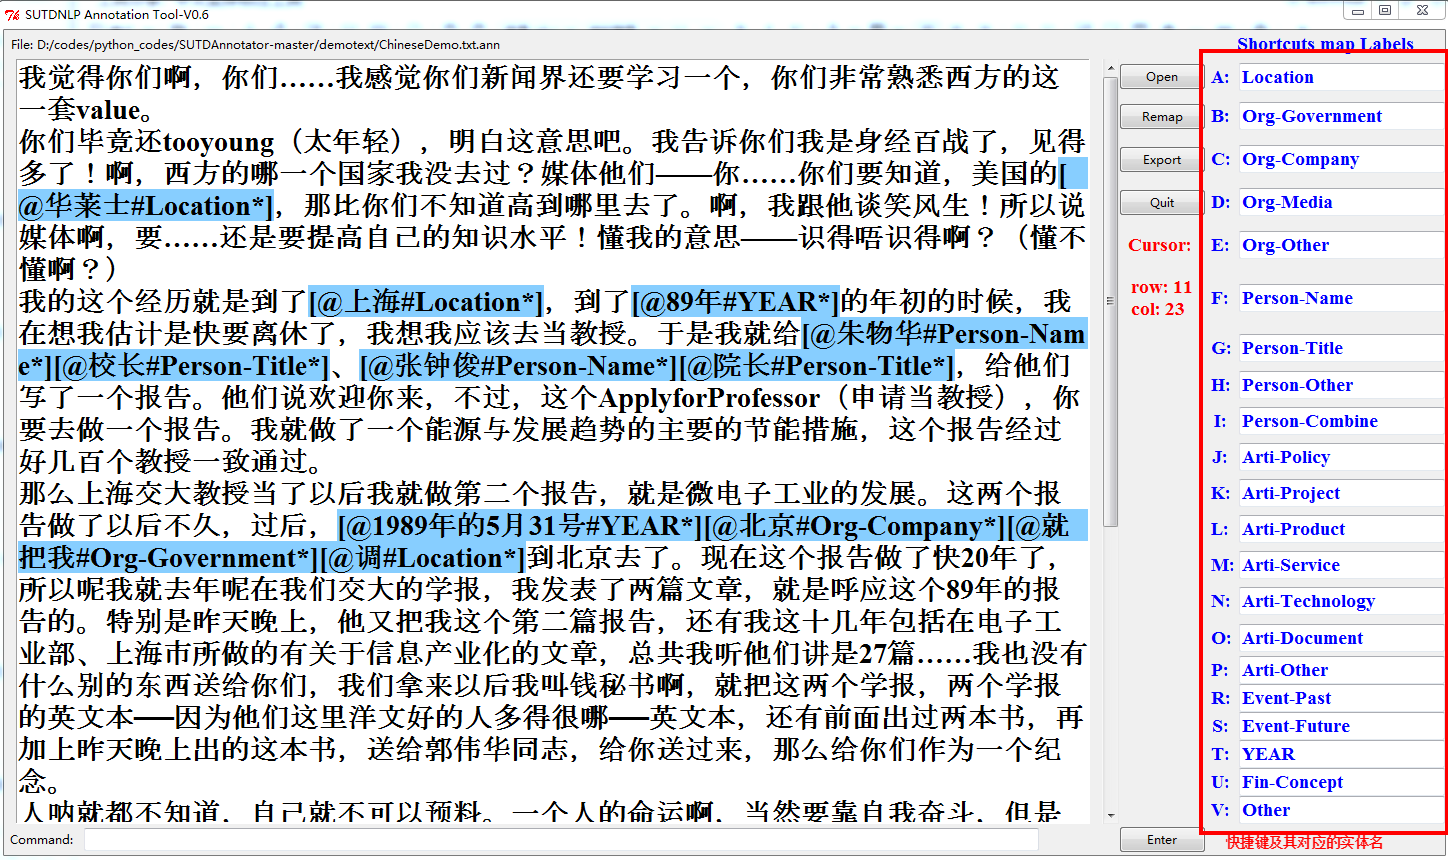Click the col: 23 indicator
The width and height of the screenshot is (1448, 860).
tap(1158, 310)
